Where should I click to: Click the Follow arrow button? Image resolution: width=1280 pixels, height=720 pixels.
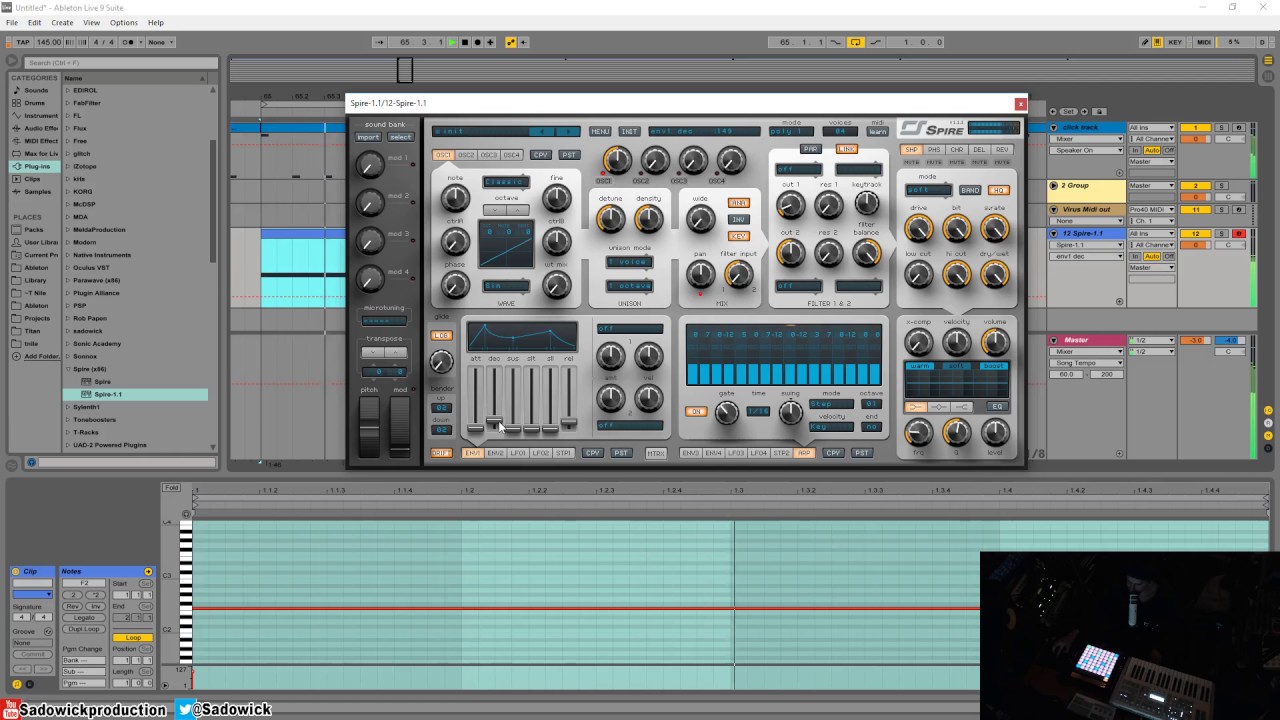tap(379, 42)
